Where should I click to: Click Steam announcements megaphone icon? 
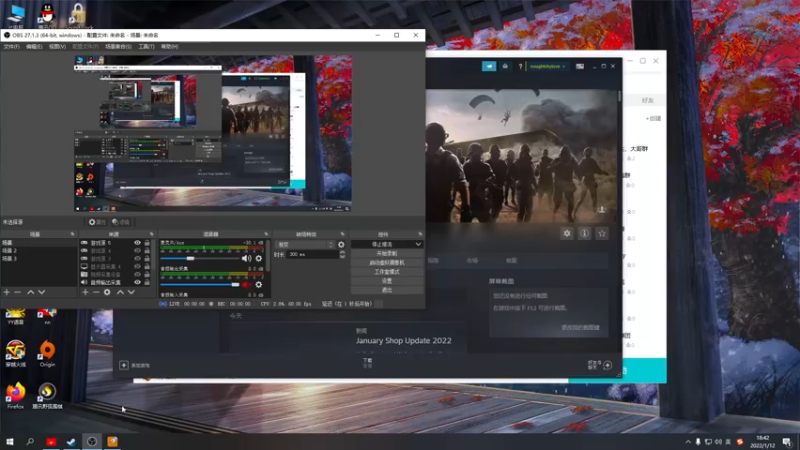(x=489, y=66)
